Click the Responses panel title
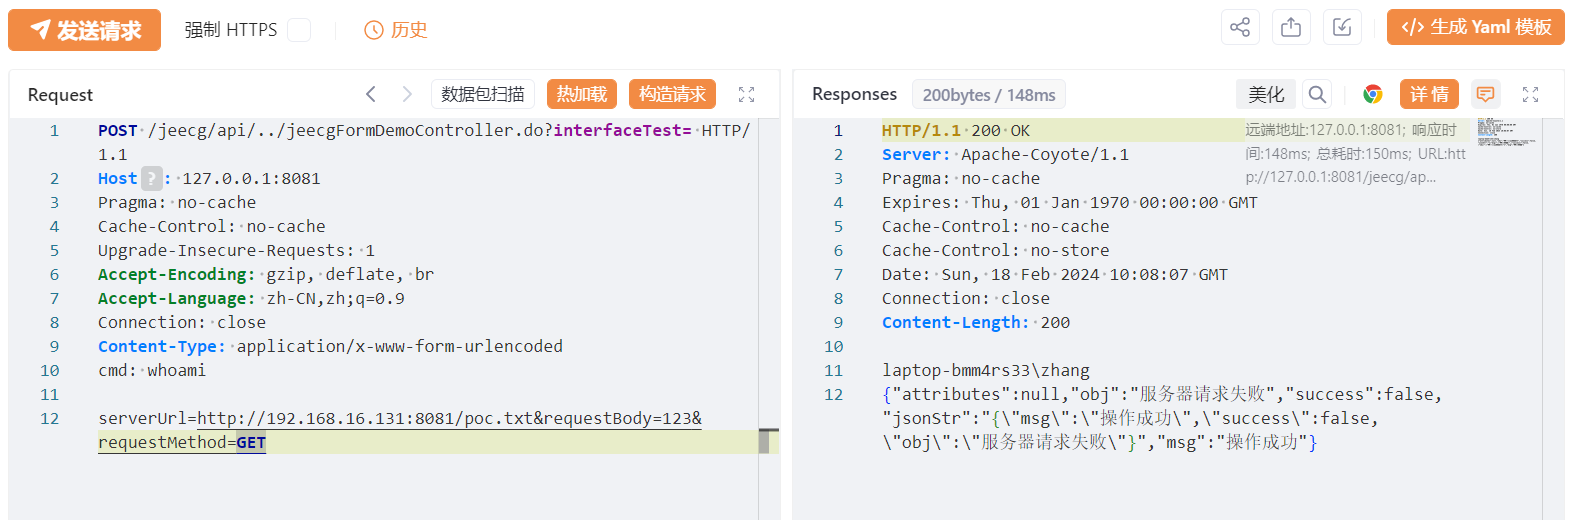Image resolution: width=1569 pixels, height=520 pixels. click(855, 94)
